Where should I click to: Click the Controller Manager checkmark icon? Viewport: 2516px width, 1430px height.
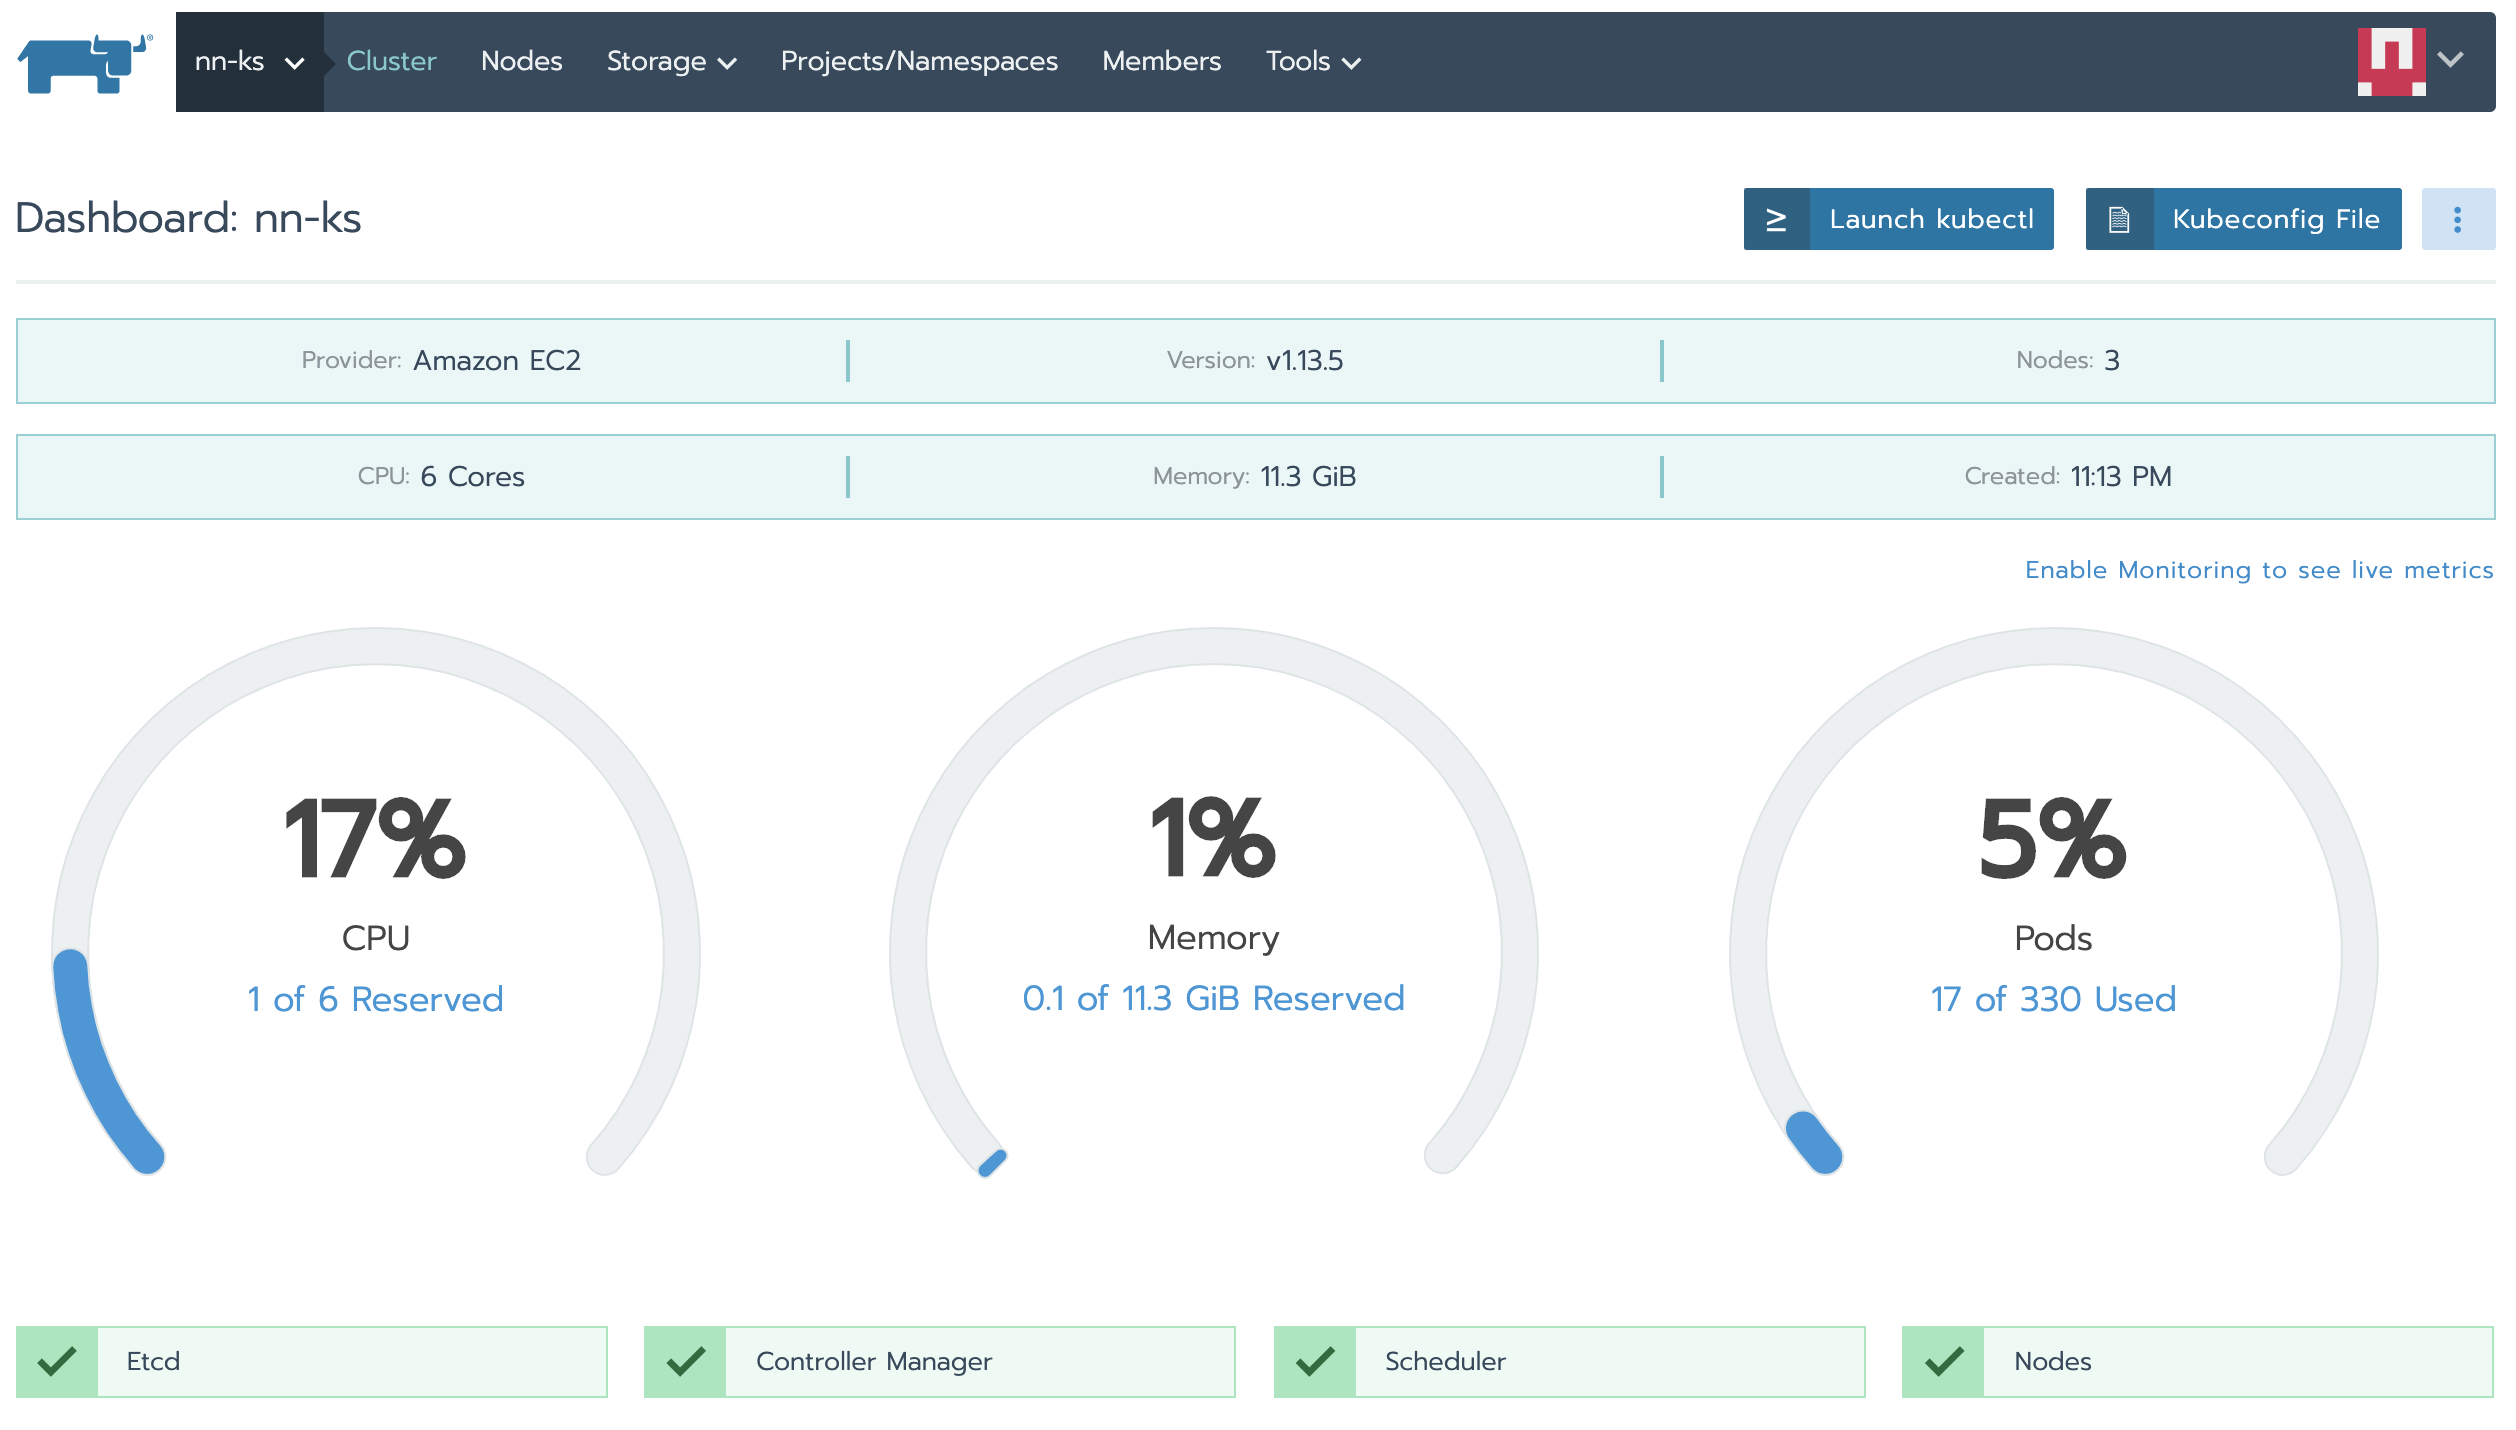pyautogui.click(x=685, y=1361)
